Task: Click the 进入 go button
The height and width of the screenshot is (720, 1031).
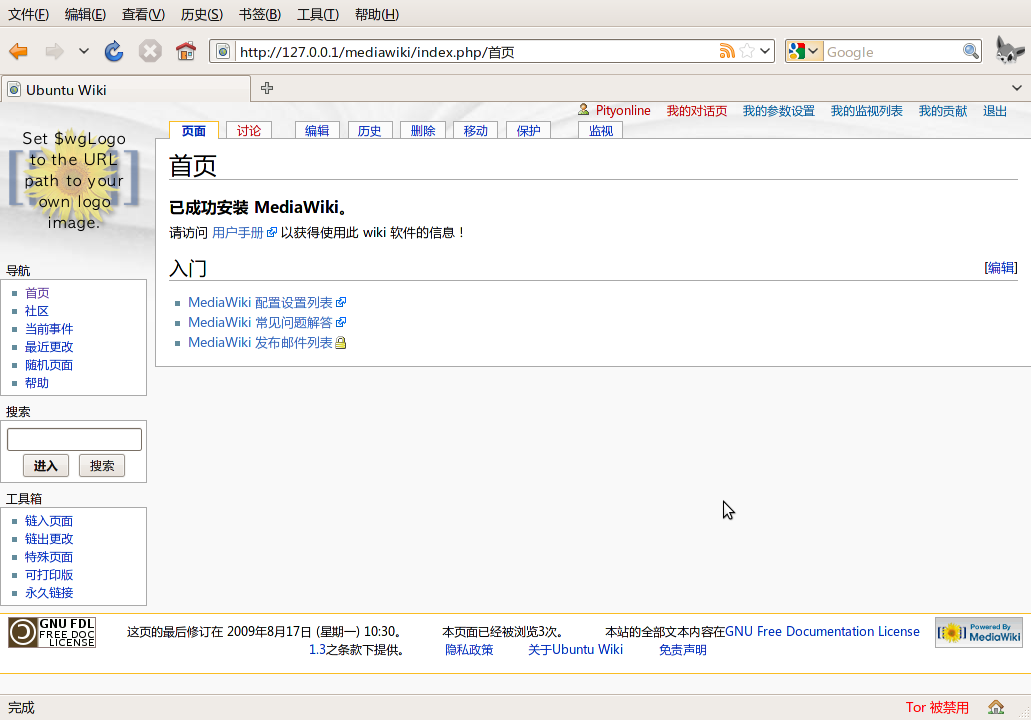Action: pos(46,466)
